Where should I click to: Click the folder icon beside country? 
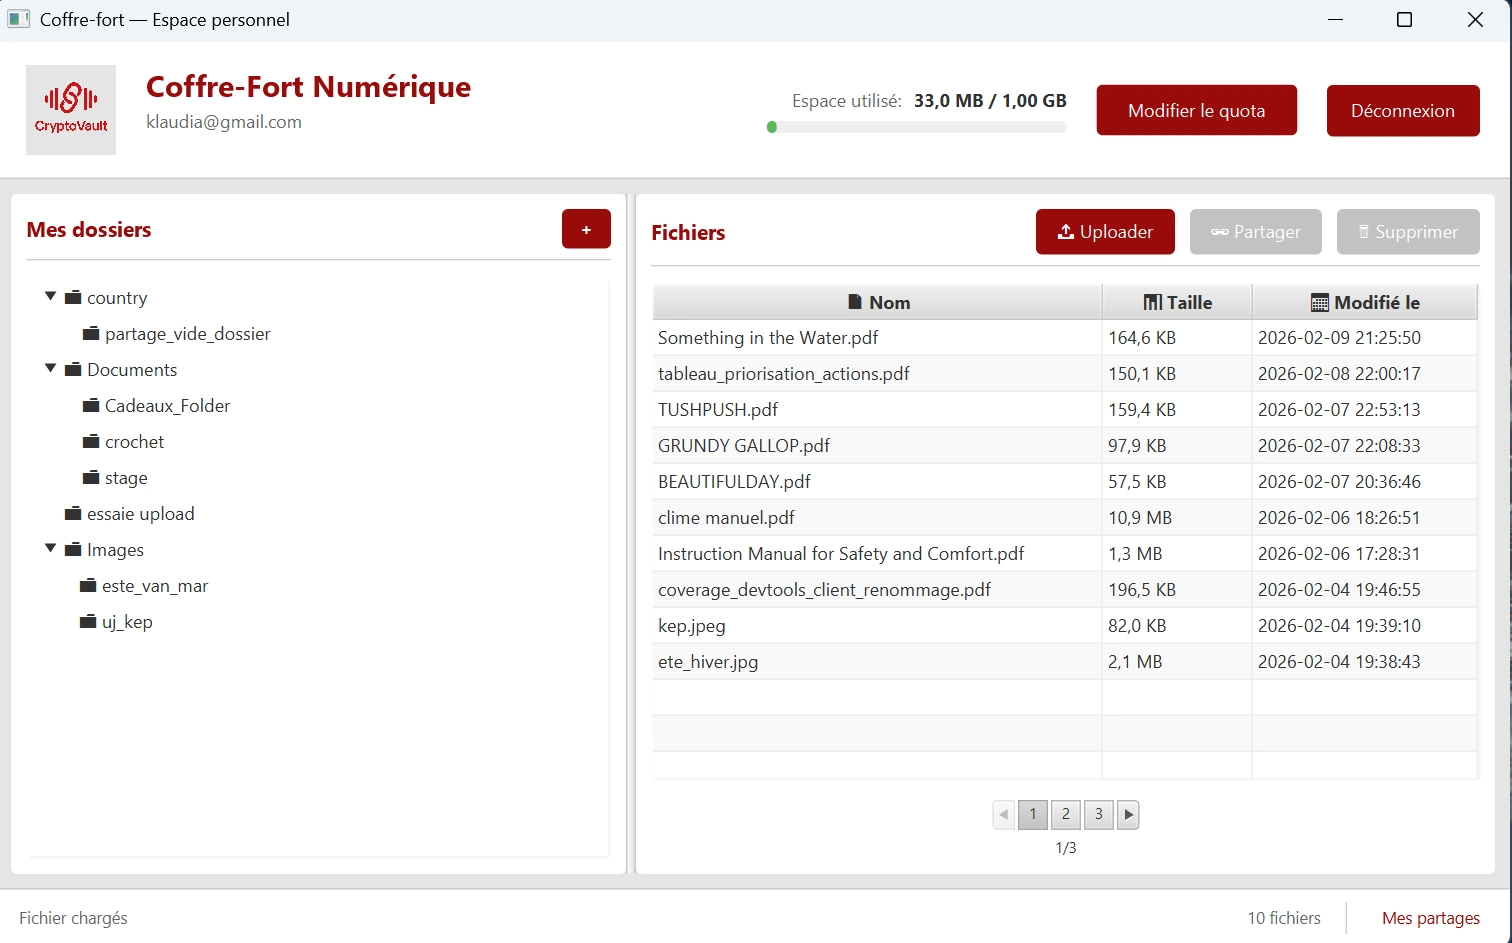click(x=73, y=297)
